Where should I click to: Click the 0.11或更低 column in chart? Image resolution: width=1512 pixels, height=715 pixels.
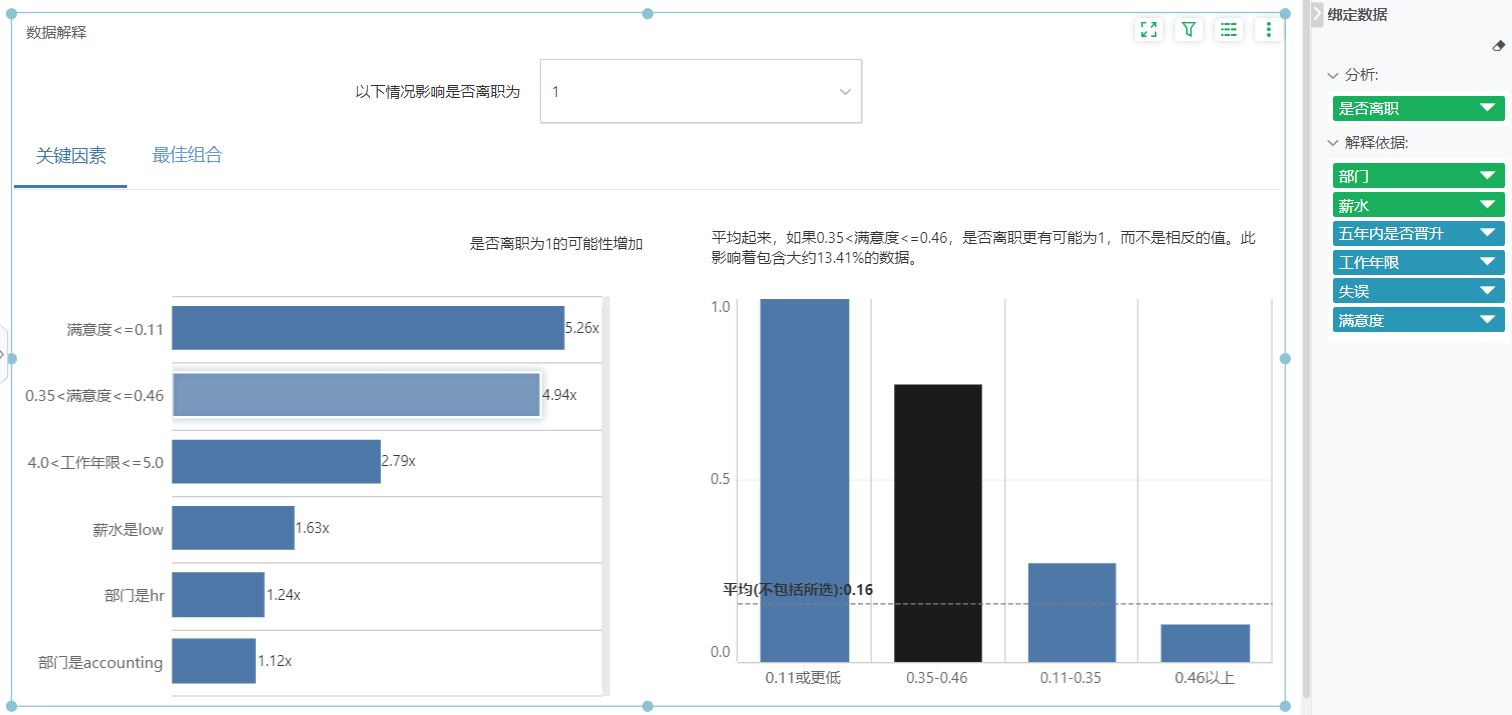805,480
